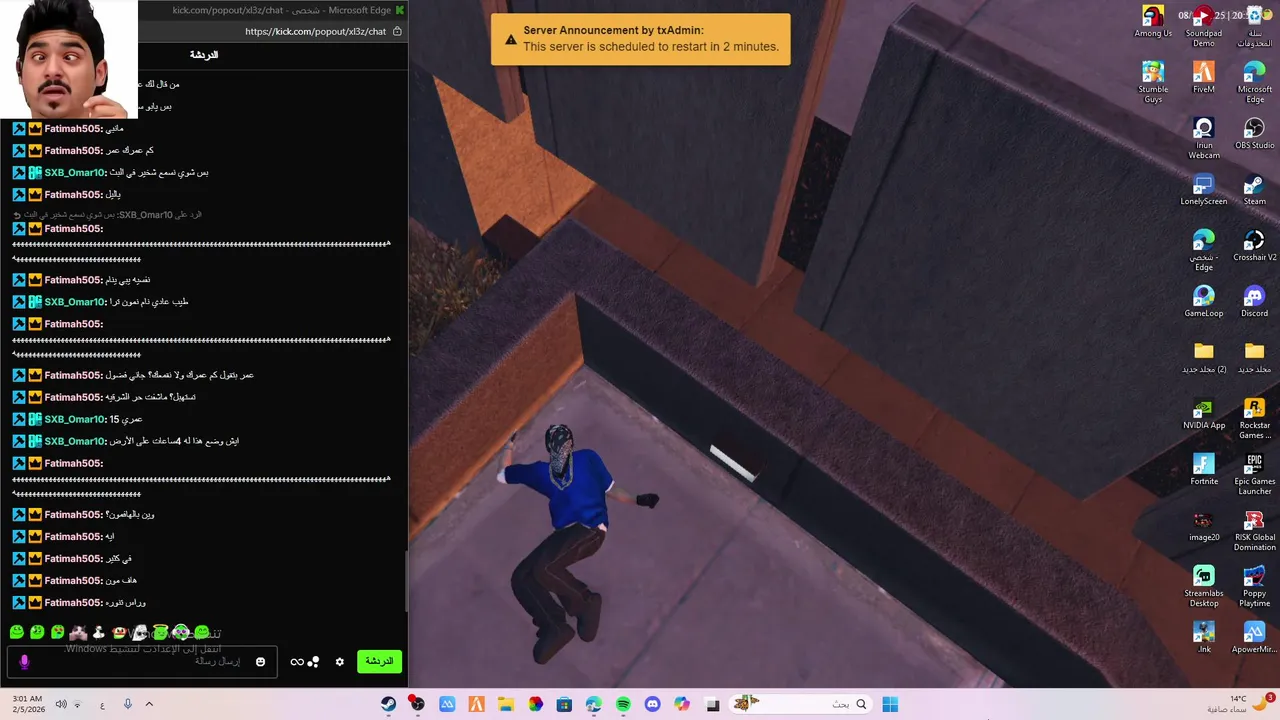1280x720 pixels.
Task: Click the txAdmin server announcement banner
Action: (640, 39)
